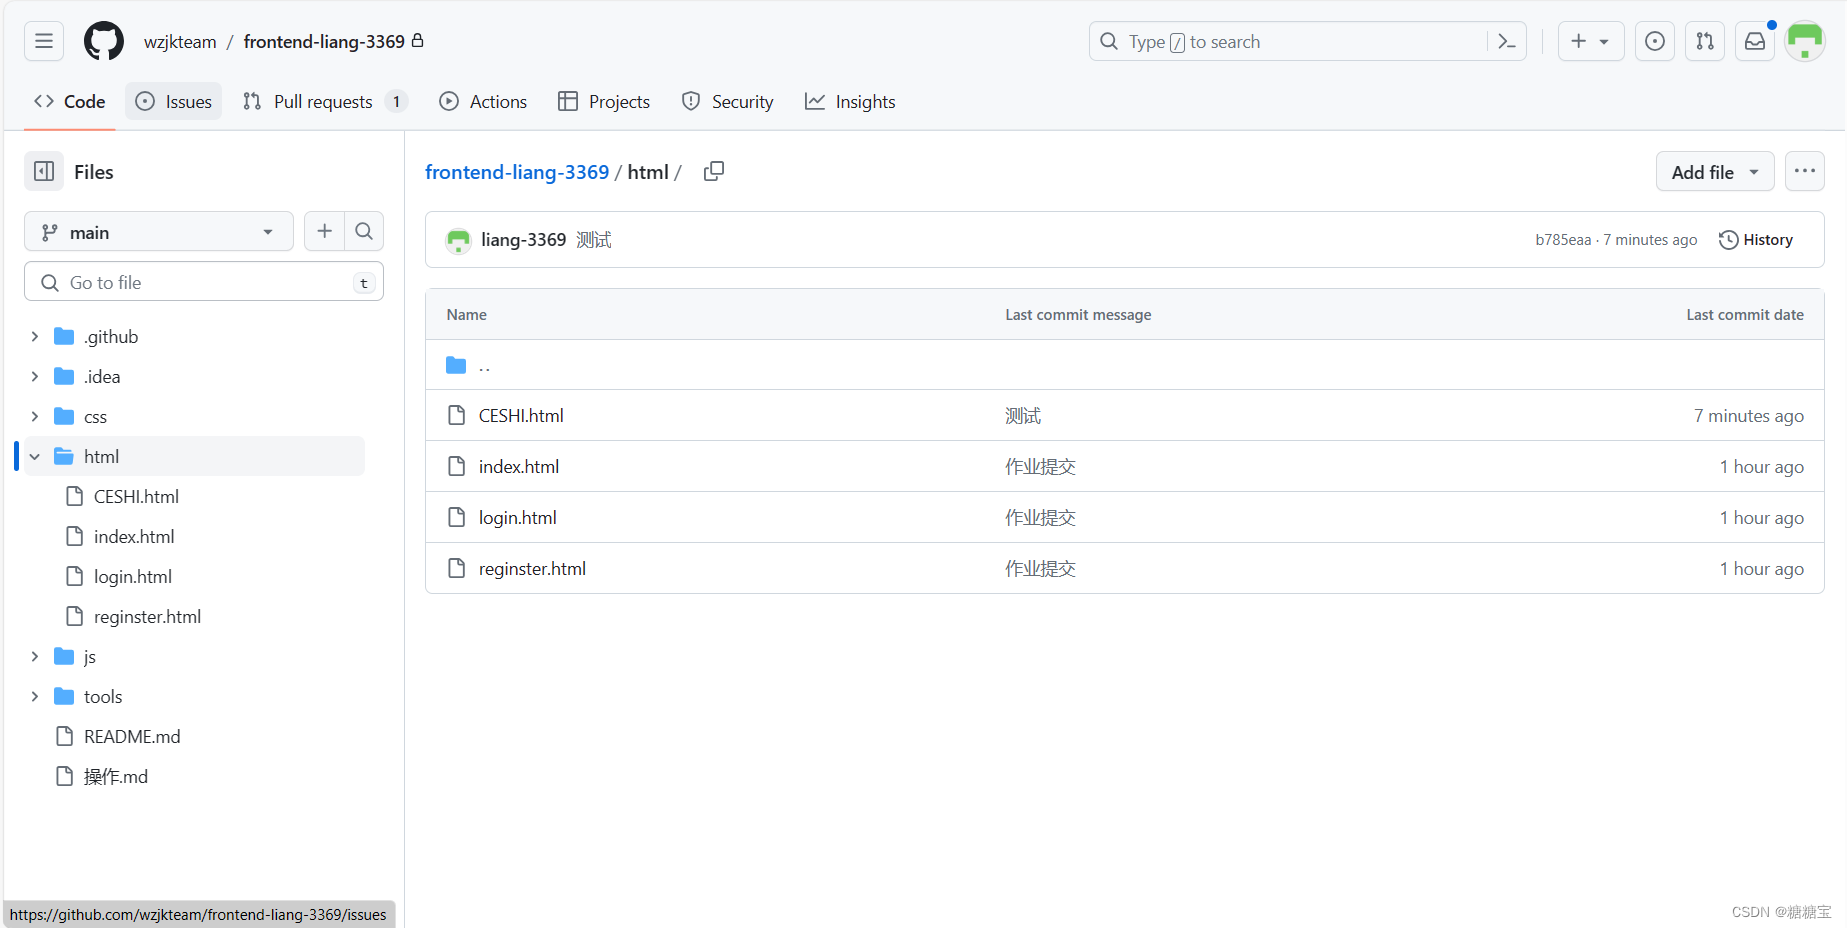Open the hamburger navigation menu
The height and width of the screenshot is (928, 1847).
click(x=43, y=41)
